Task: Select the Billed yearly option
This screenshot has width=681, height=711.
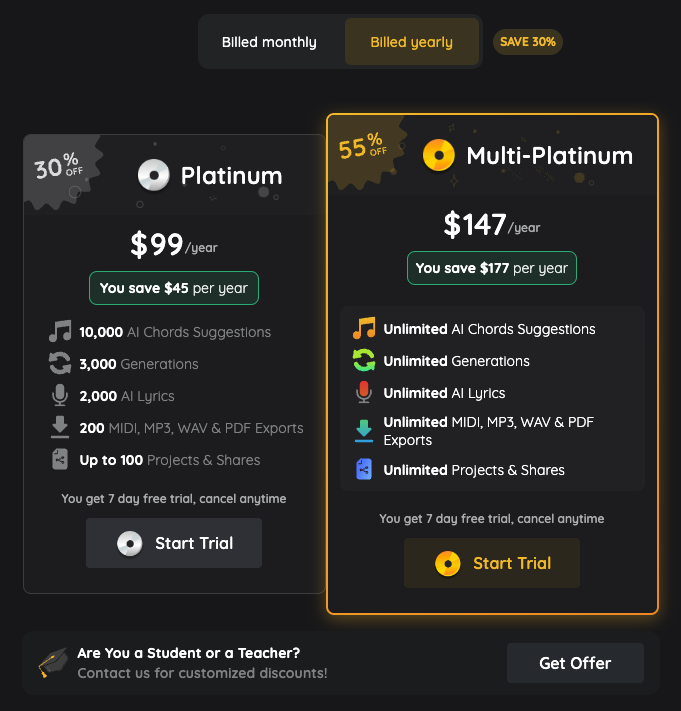Action: [x=411, y=42]
